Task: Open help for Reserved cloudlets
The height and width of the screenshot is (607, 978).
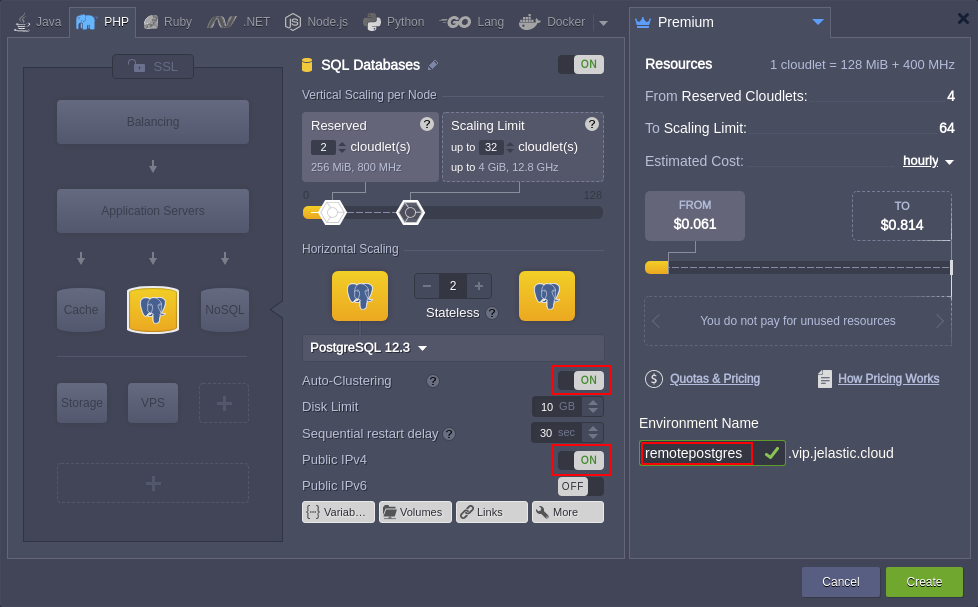Action: 427,124
